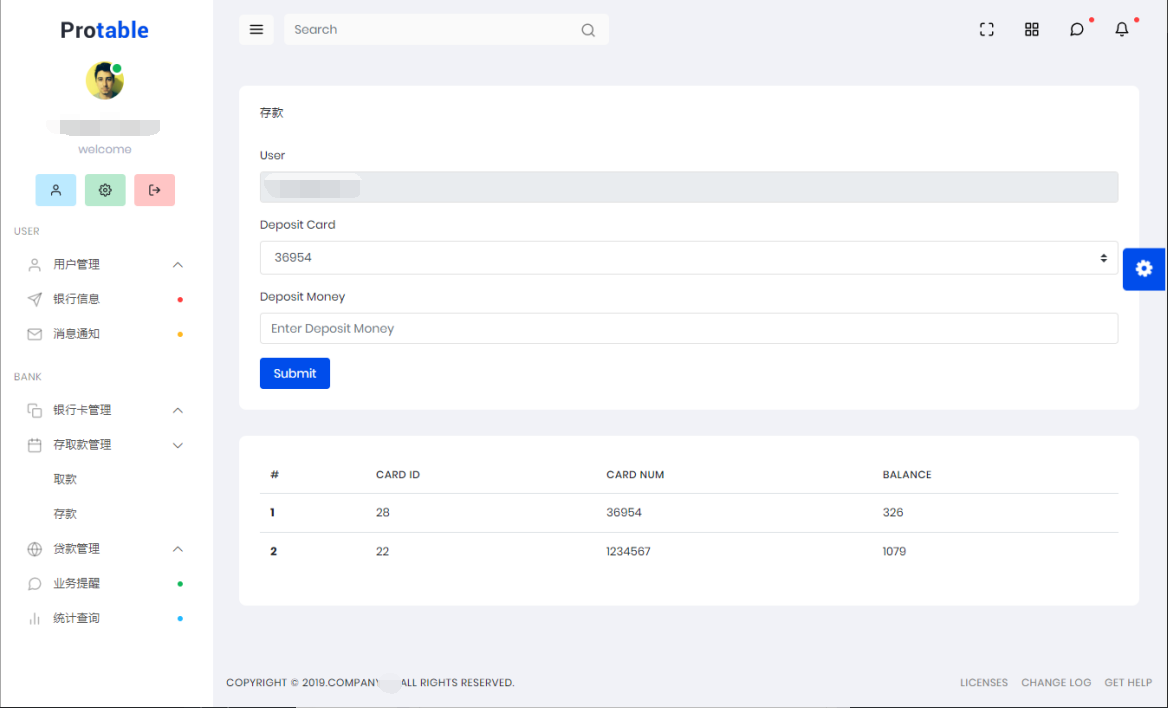This screenshot has height=708, width=1168.
Task: Click the user avatar picture
Action: pyautogui.click(x=104, y=80)
